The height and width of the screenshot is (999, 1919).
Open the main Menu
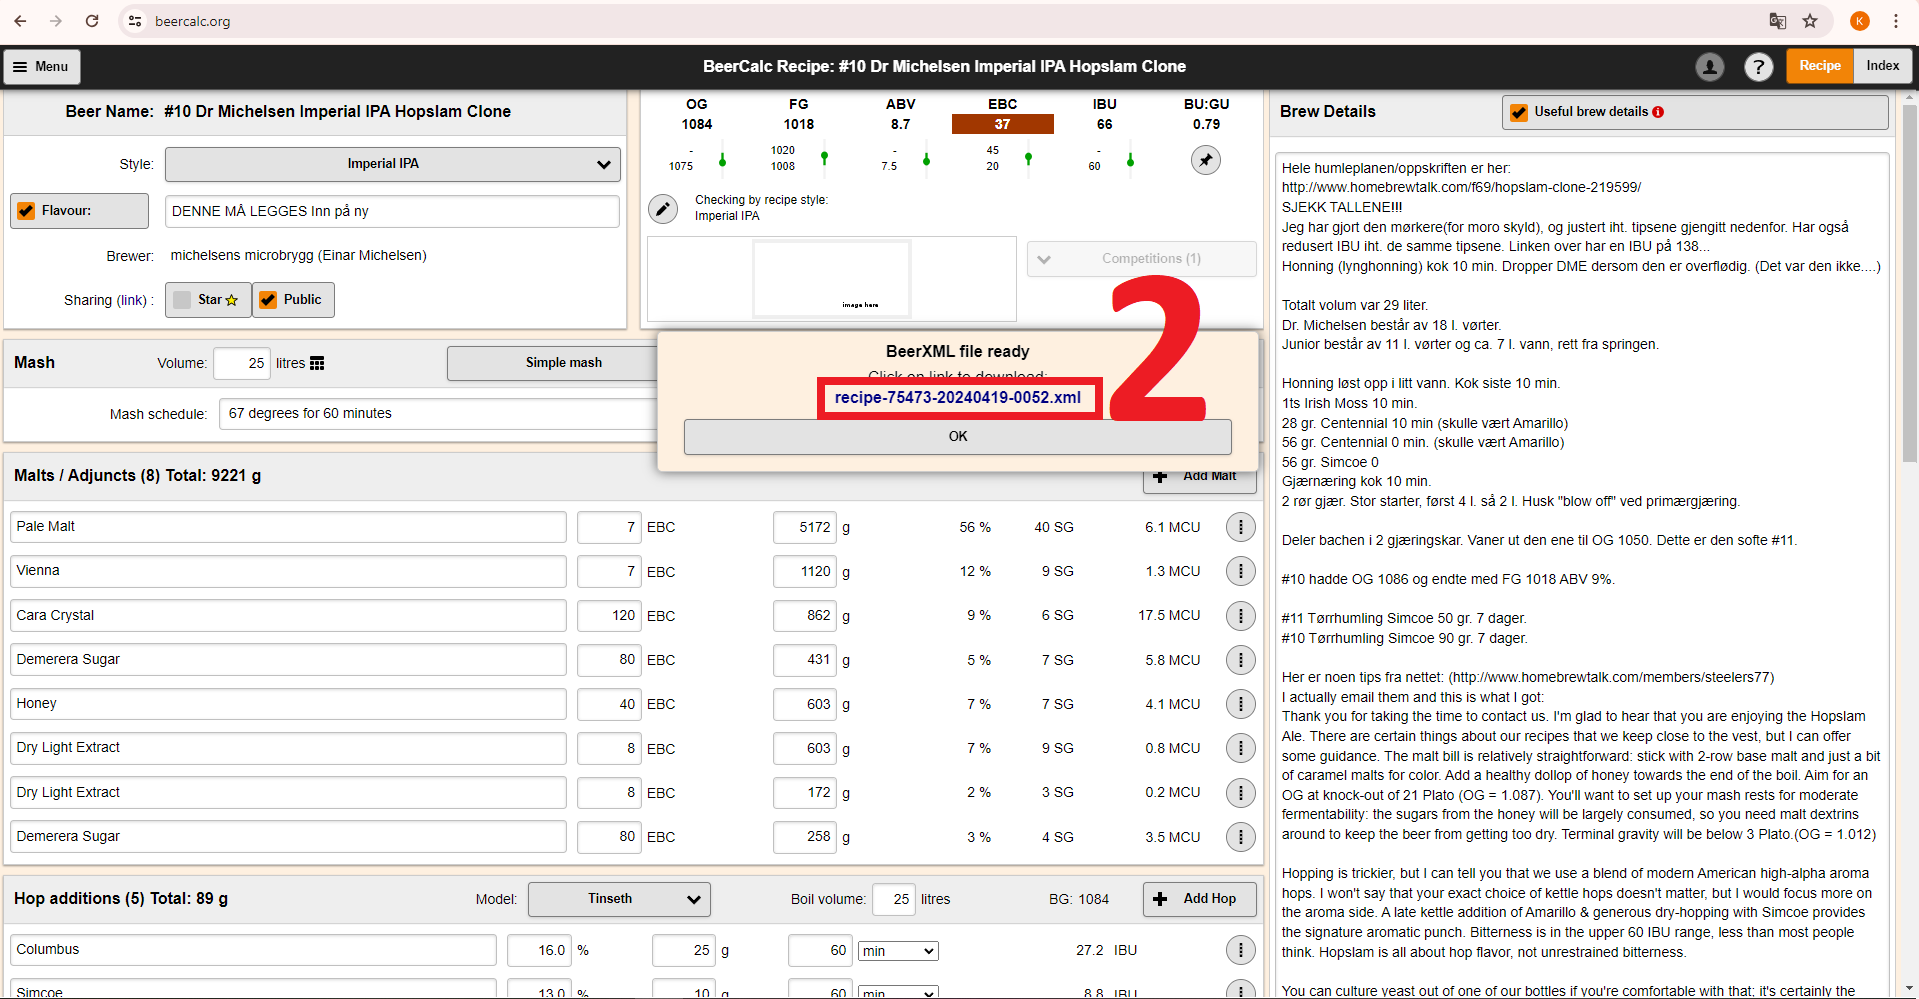click(x=41, y=67)
